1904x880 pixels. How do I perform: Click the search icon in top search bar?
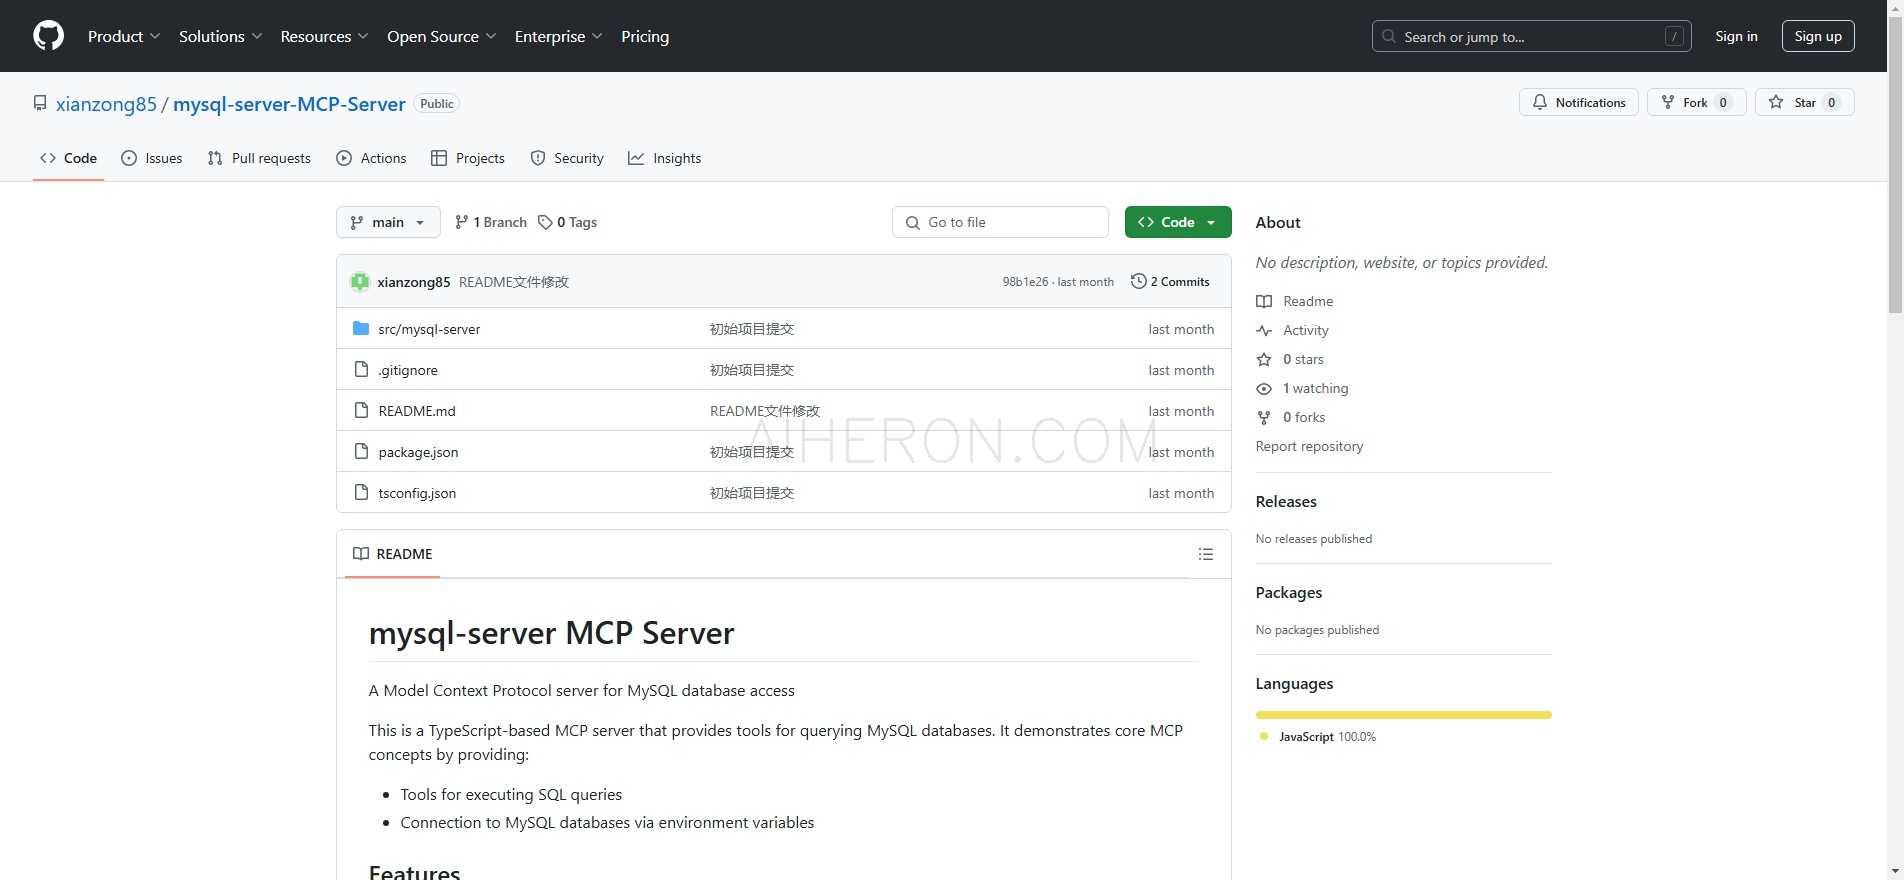pos(1389,36)
